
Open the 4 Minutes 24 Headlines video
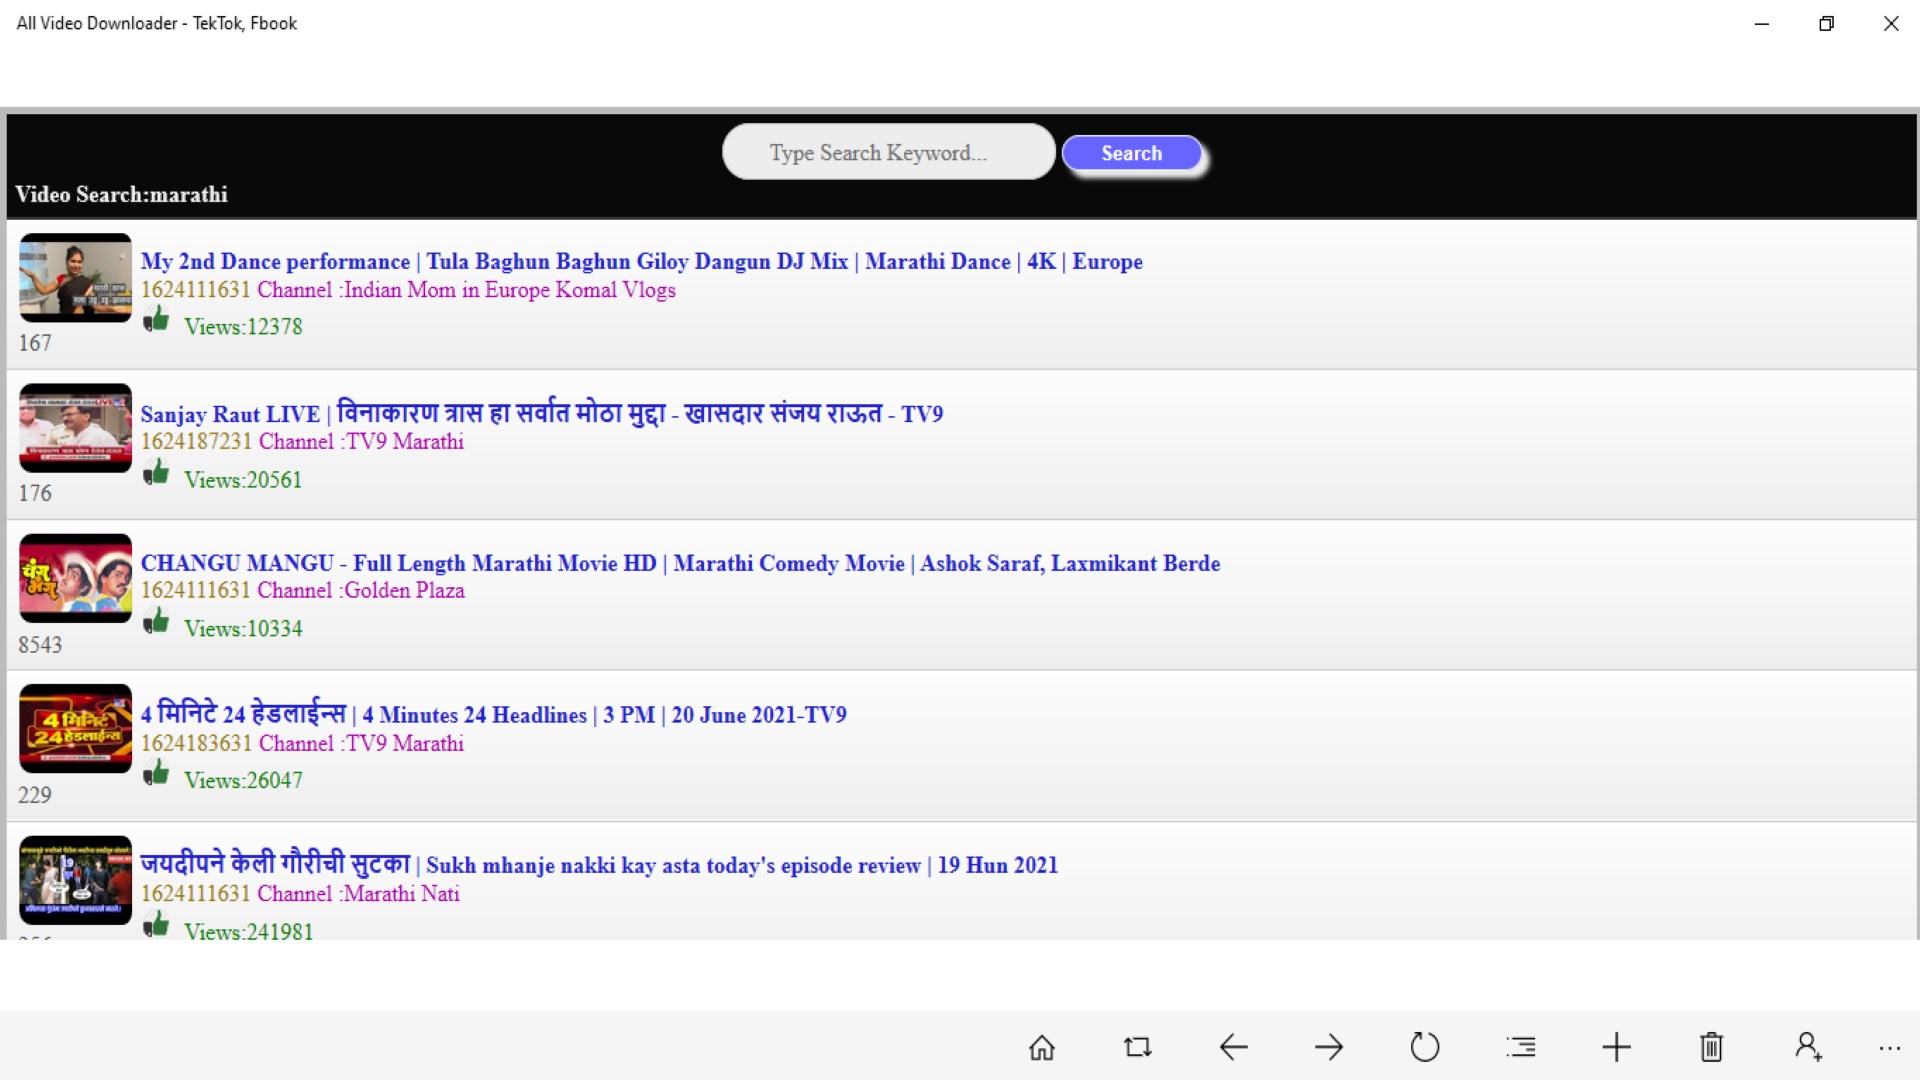tap(494, 714)
